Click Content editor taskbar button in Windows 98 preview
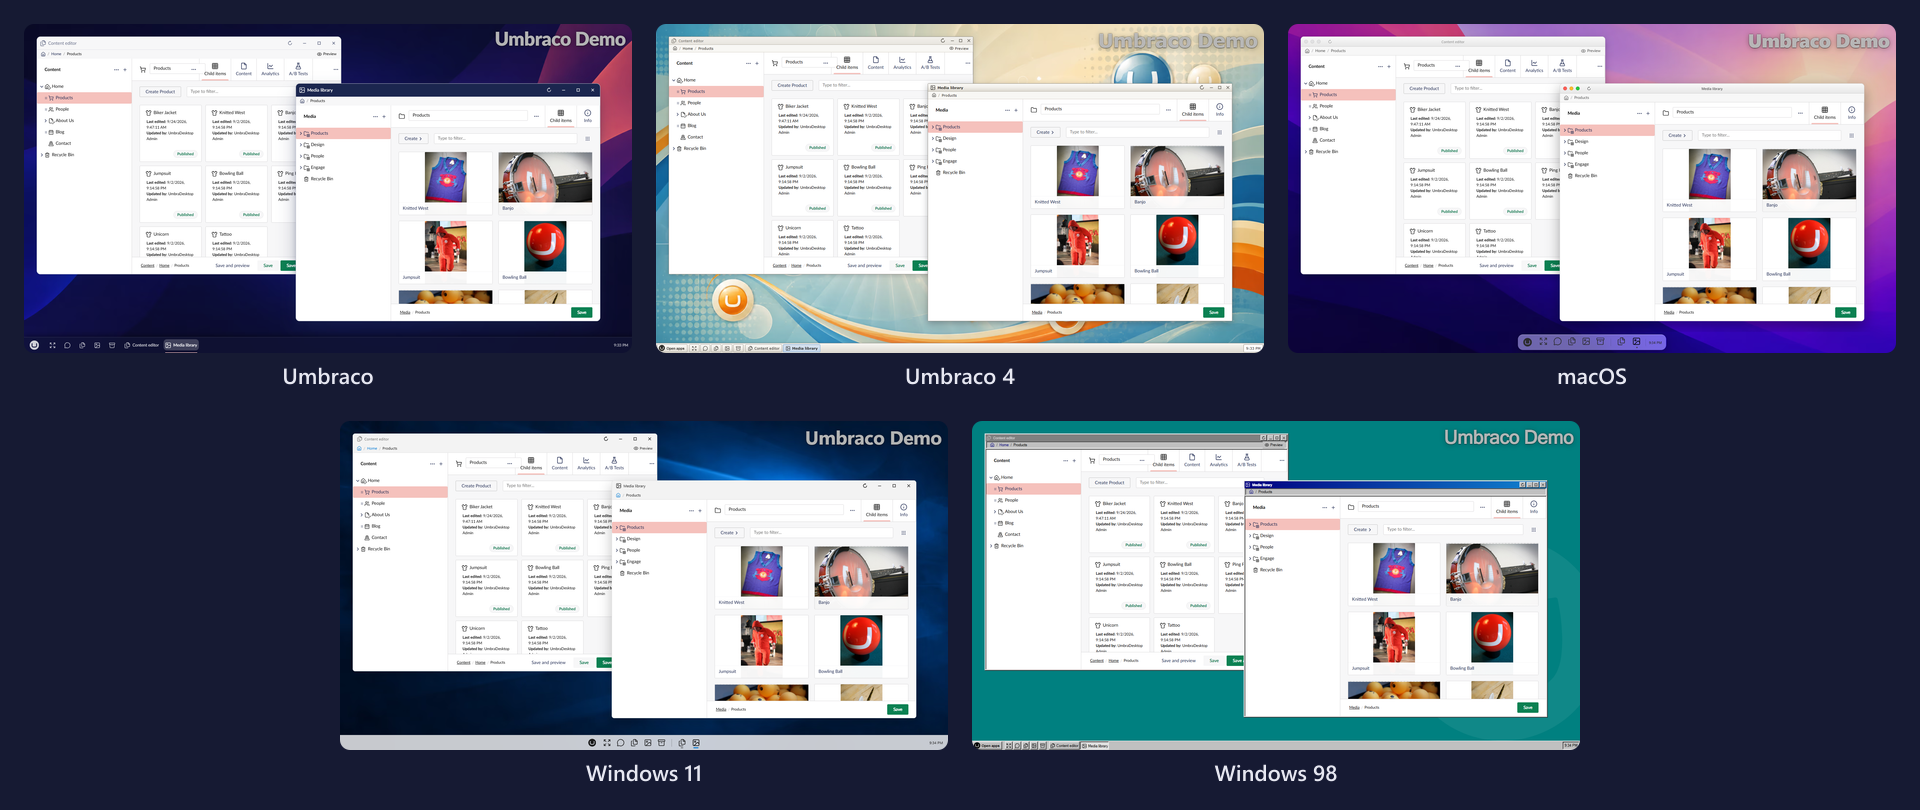 click(x=1065, y=745)
